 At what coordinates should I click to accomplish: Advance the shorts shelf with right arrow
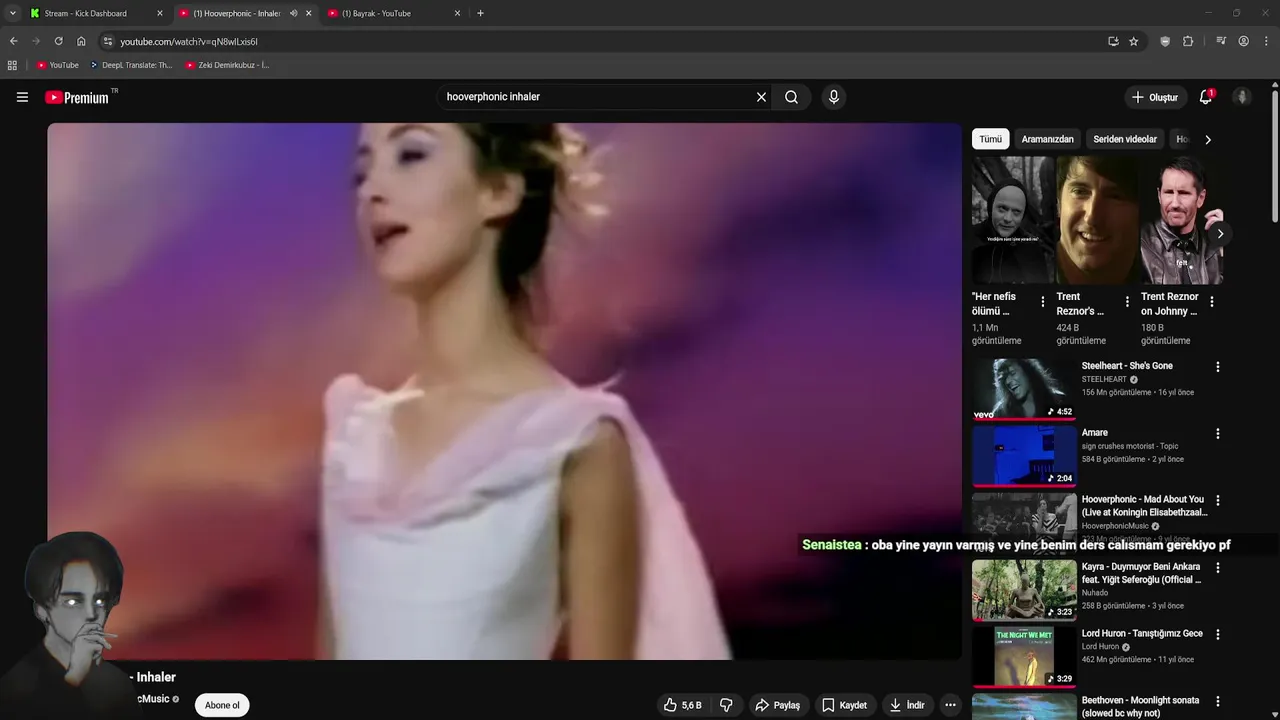tap(1220, 234)
